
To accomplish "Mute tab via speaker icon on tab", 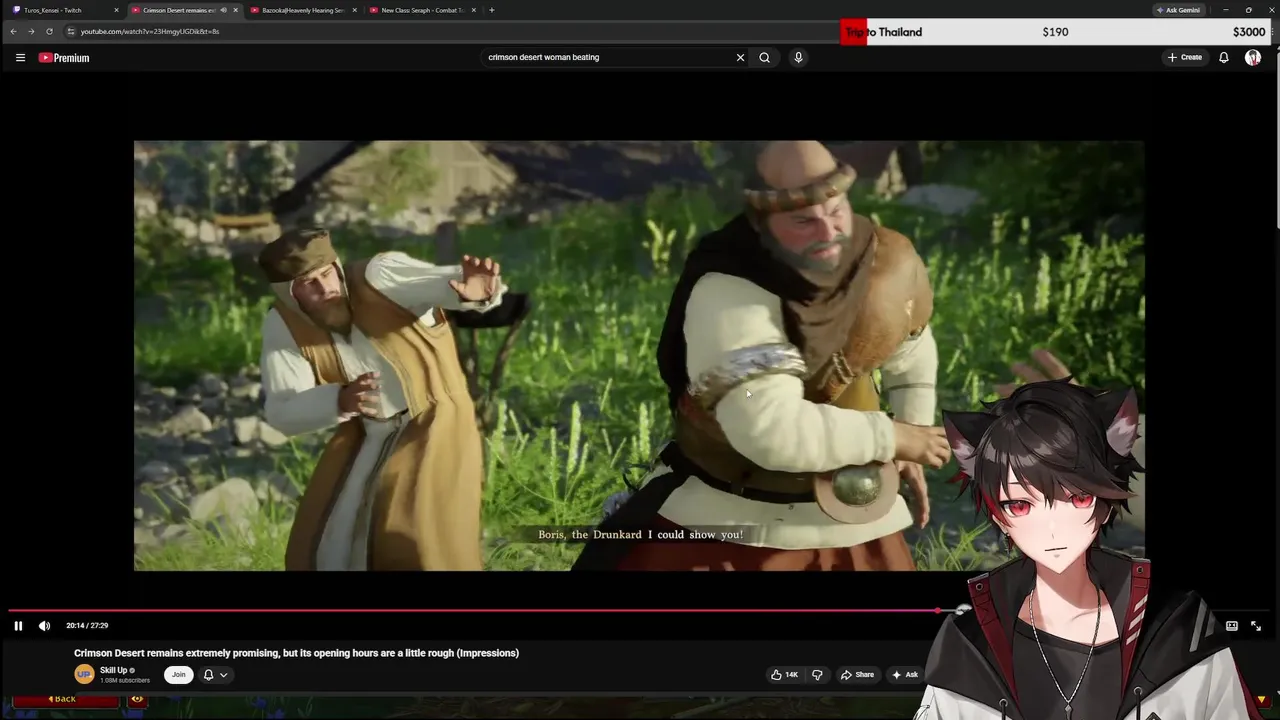I will [x=223, y=10].
